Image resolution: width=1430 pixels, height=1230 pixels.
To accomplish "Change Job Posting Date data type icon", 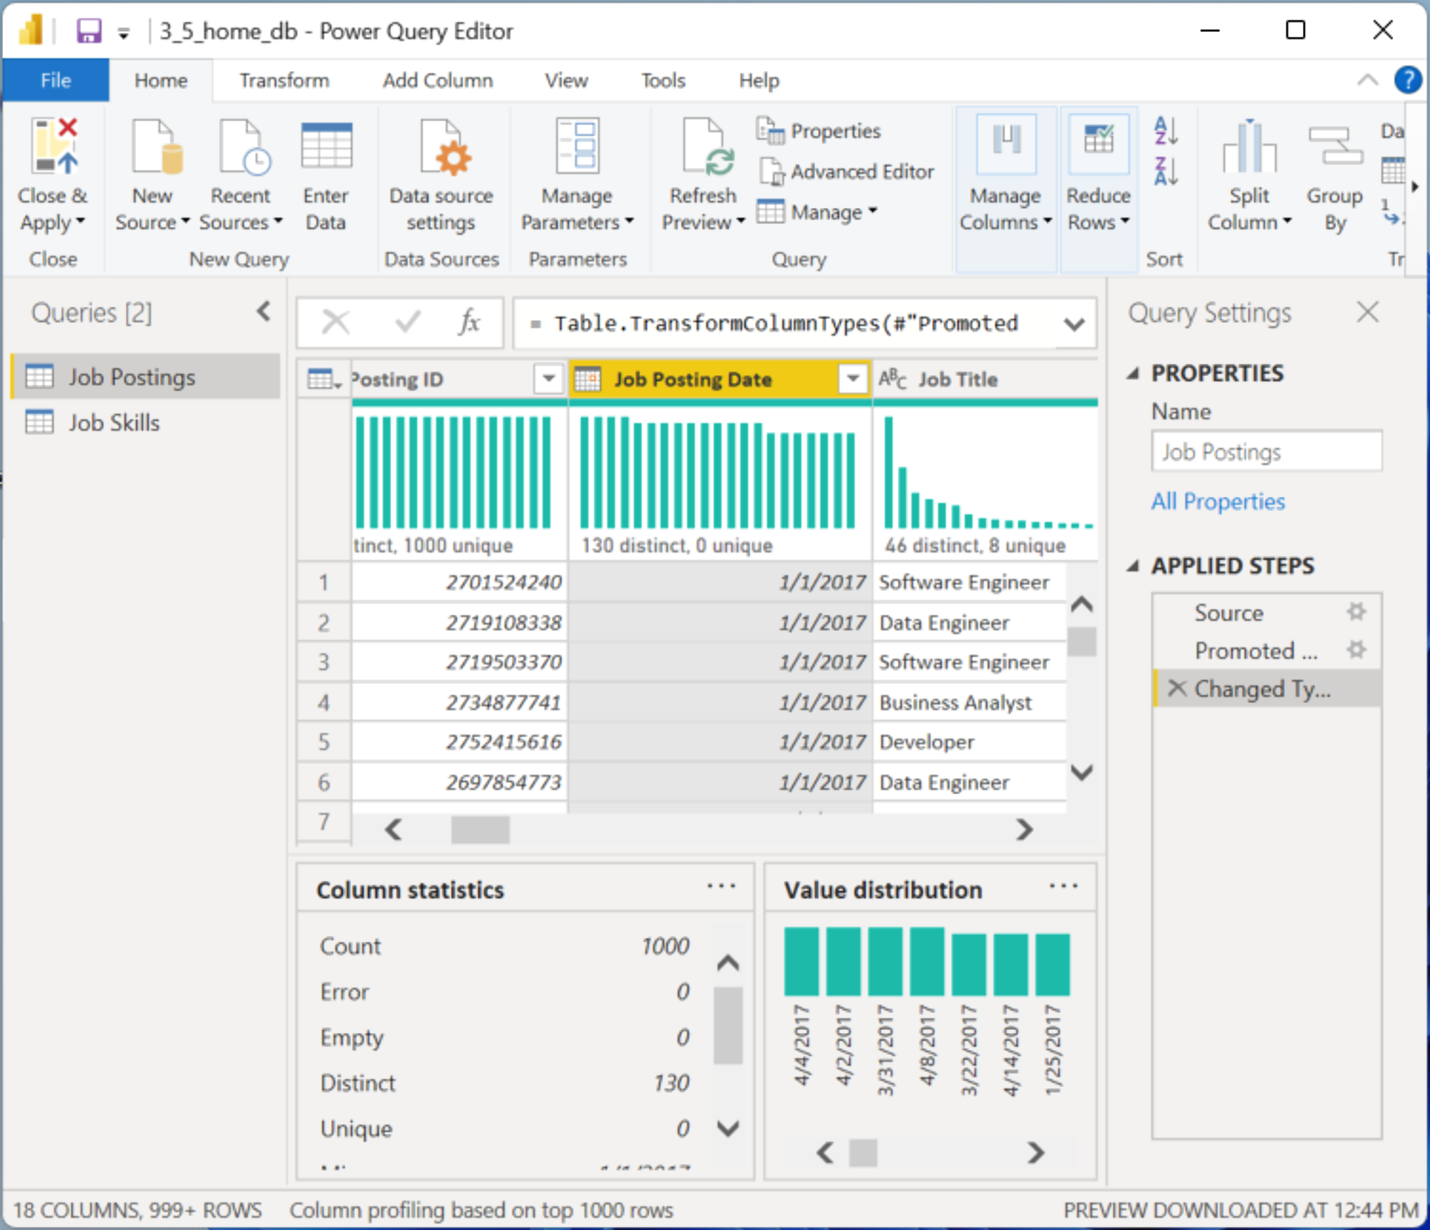I will point(588,380).
